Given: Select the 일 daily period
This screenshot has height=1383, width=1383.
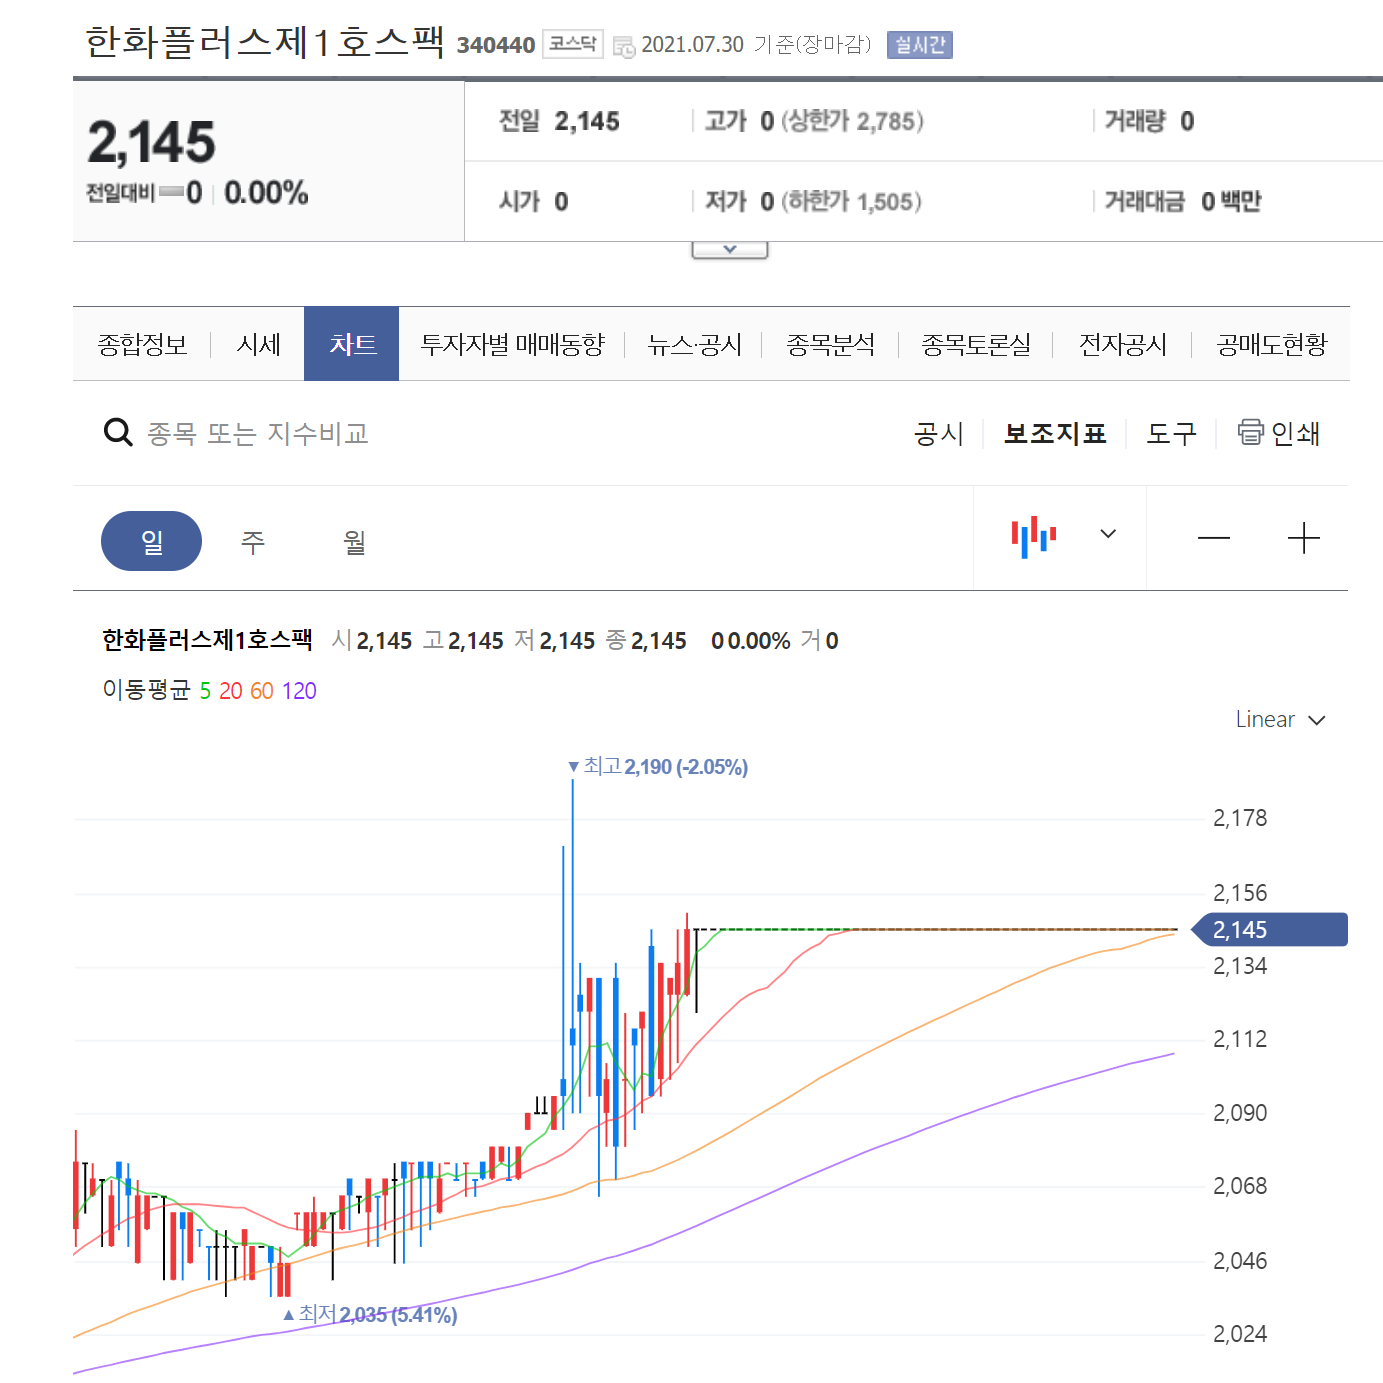Looking at the screenshot, I should coord(151,541).
